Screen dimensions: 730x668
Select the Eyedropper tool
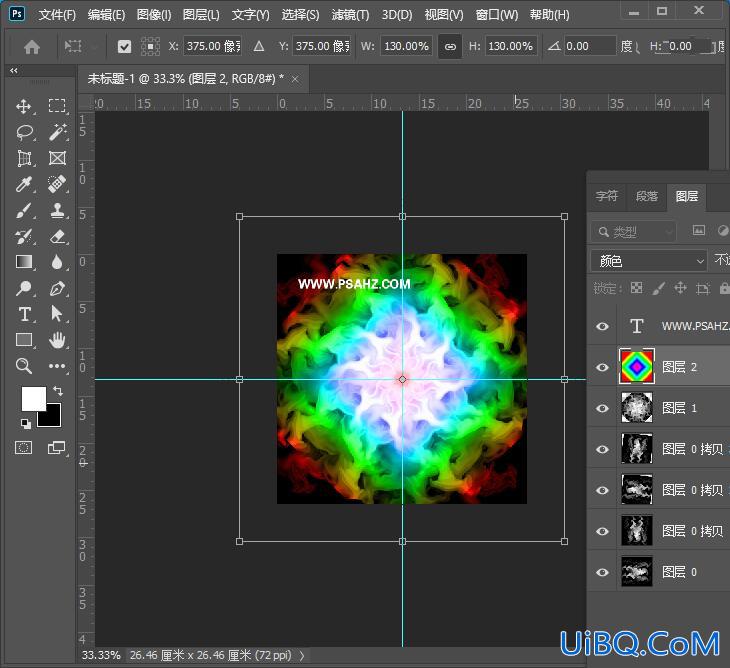(x=24, y=184)
